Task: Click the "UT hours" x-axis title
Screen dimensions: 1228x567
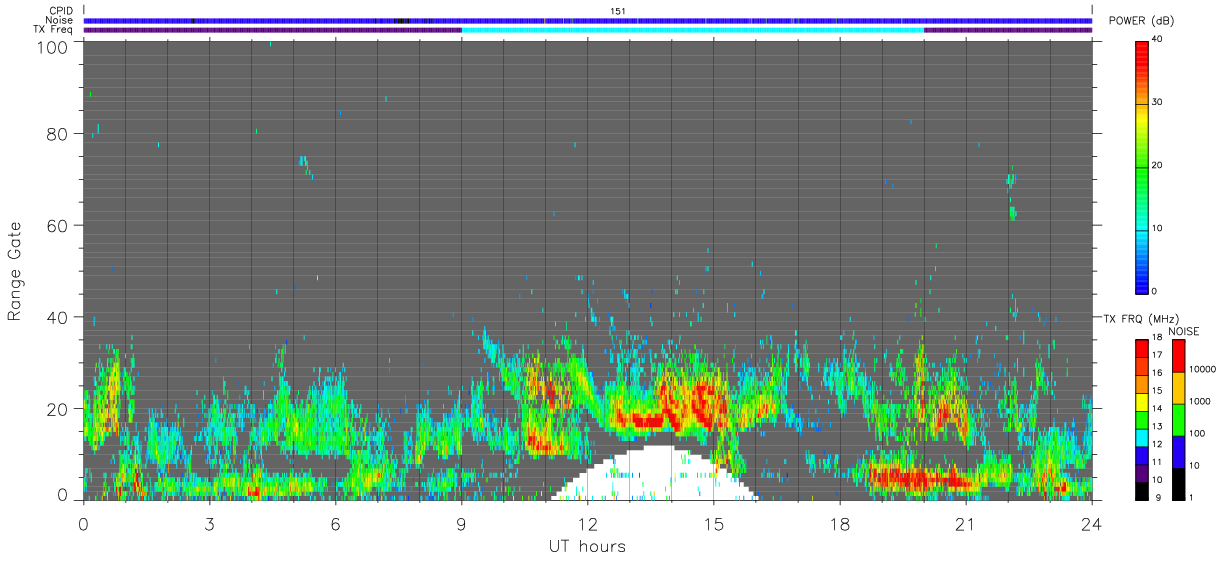Action: (586, 546)
